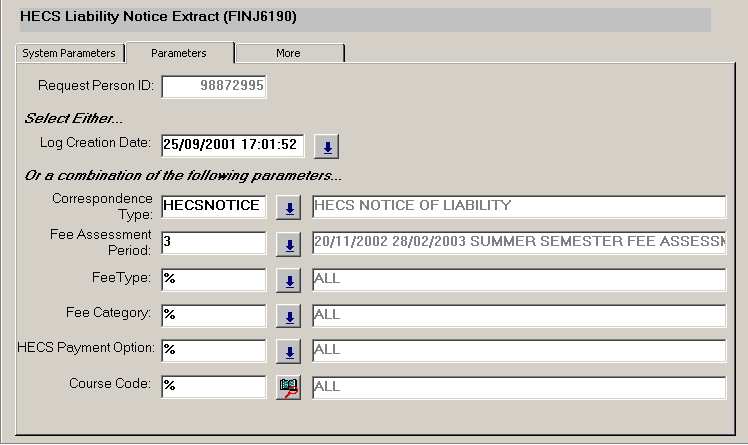This screenshot has height=445, width=748.
Task: Expand the HECS Payment Option arrow list
Action: (x=289, y=351)
